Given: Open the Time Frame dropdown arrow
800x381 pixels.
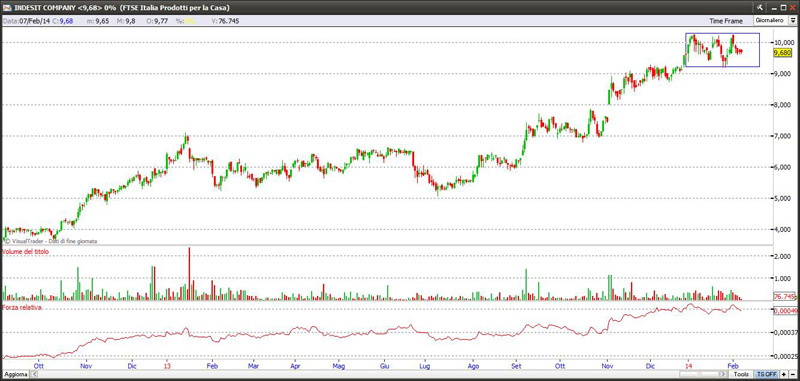Looking at the screenshot, I should pyautogui.click(x=793, y=20).
